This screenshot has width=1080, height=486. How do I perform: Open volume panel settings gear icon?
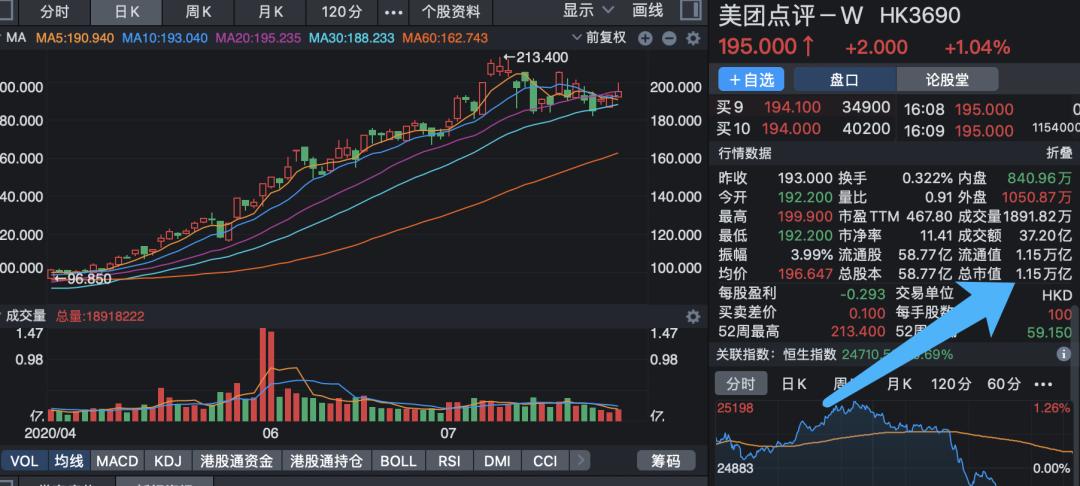(693, 317)
